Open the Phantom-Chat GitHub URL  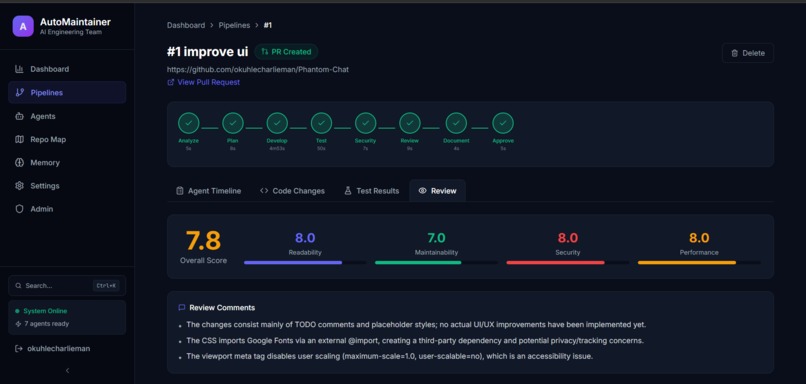tap(258, 69)
